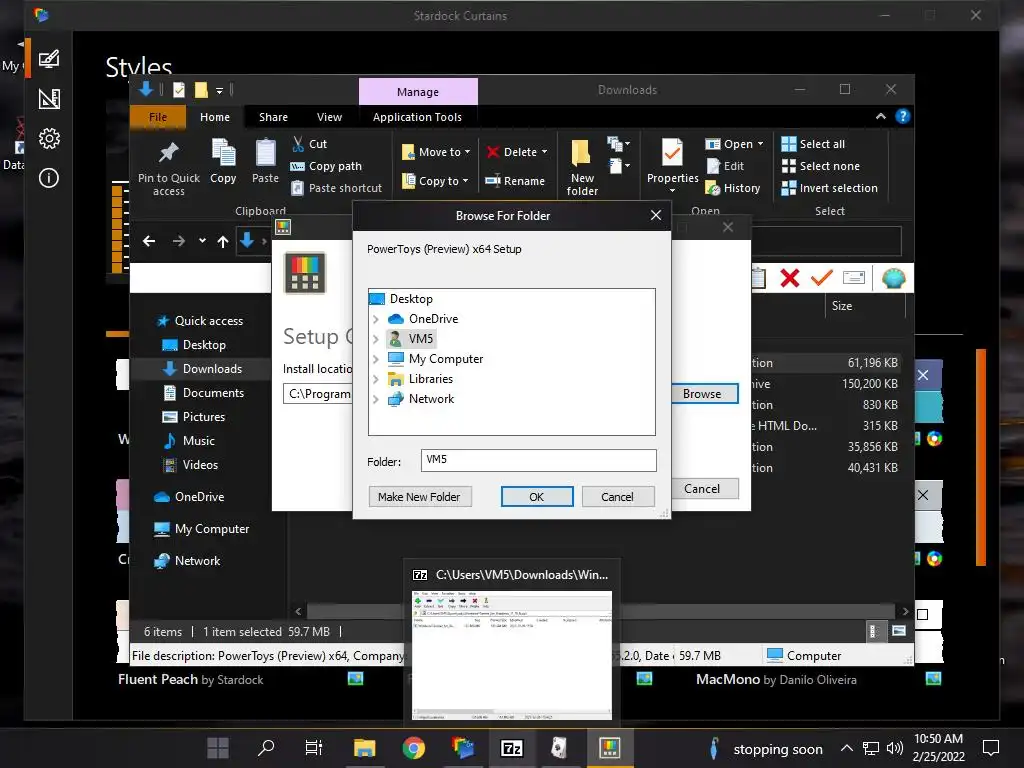This screenshot has height=768, width=1024.
Task: Switch to the View ribbon tab
Action: click(329, 117)
